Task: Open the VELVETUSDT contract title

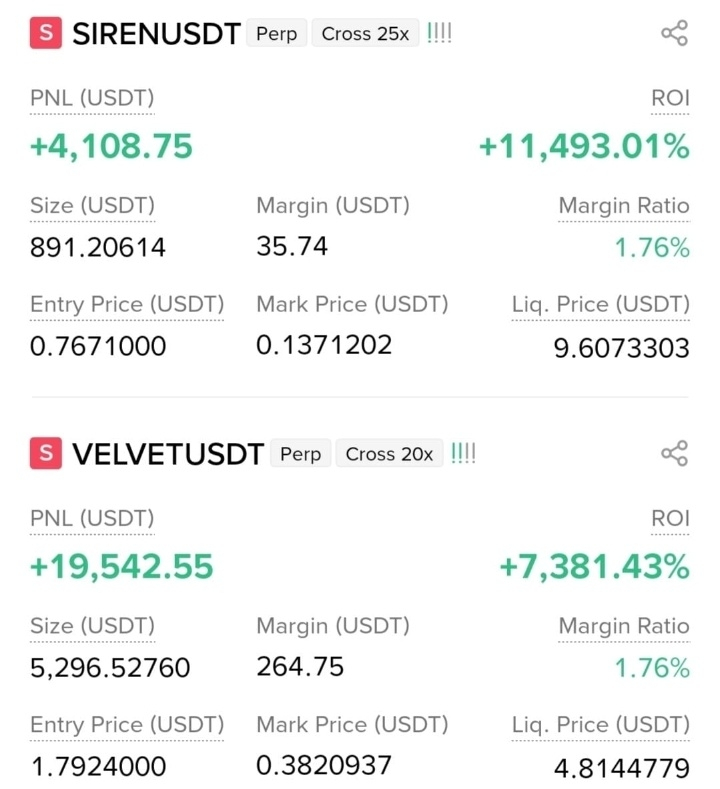Action: click(x=169, y=454)
